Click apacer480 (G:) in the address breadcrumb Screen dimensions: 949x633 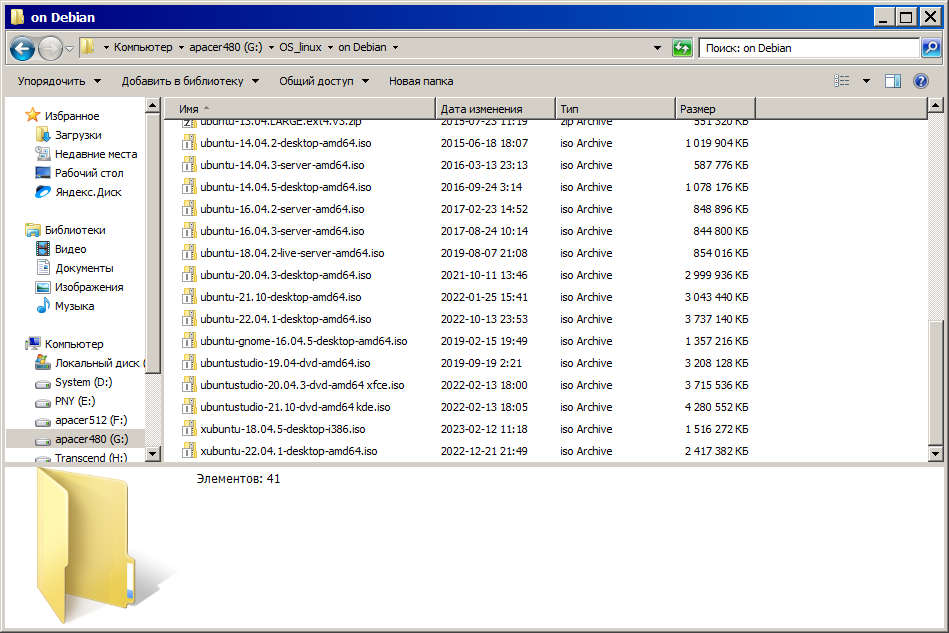tap(226, 47)
